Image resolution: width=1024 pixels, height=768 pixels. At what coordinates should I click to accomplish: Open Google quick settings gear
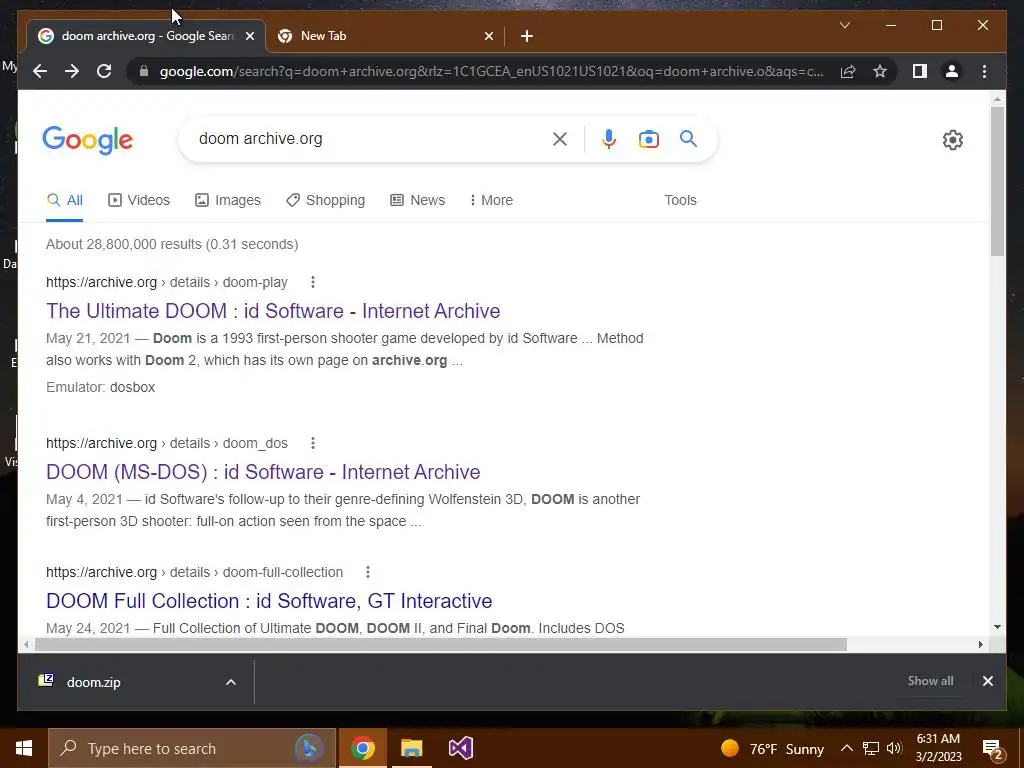click(x=953, y=140)
